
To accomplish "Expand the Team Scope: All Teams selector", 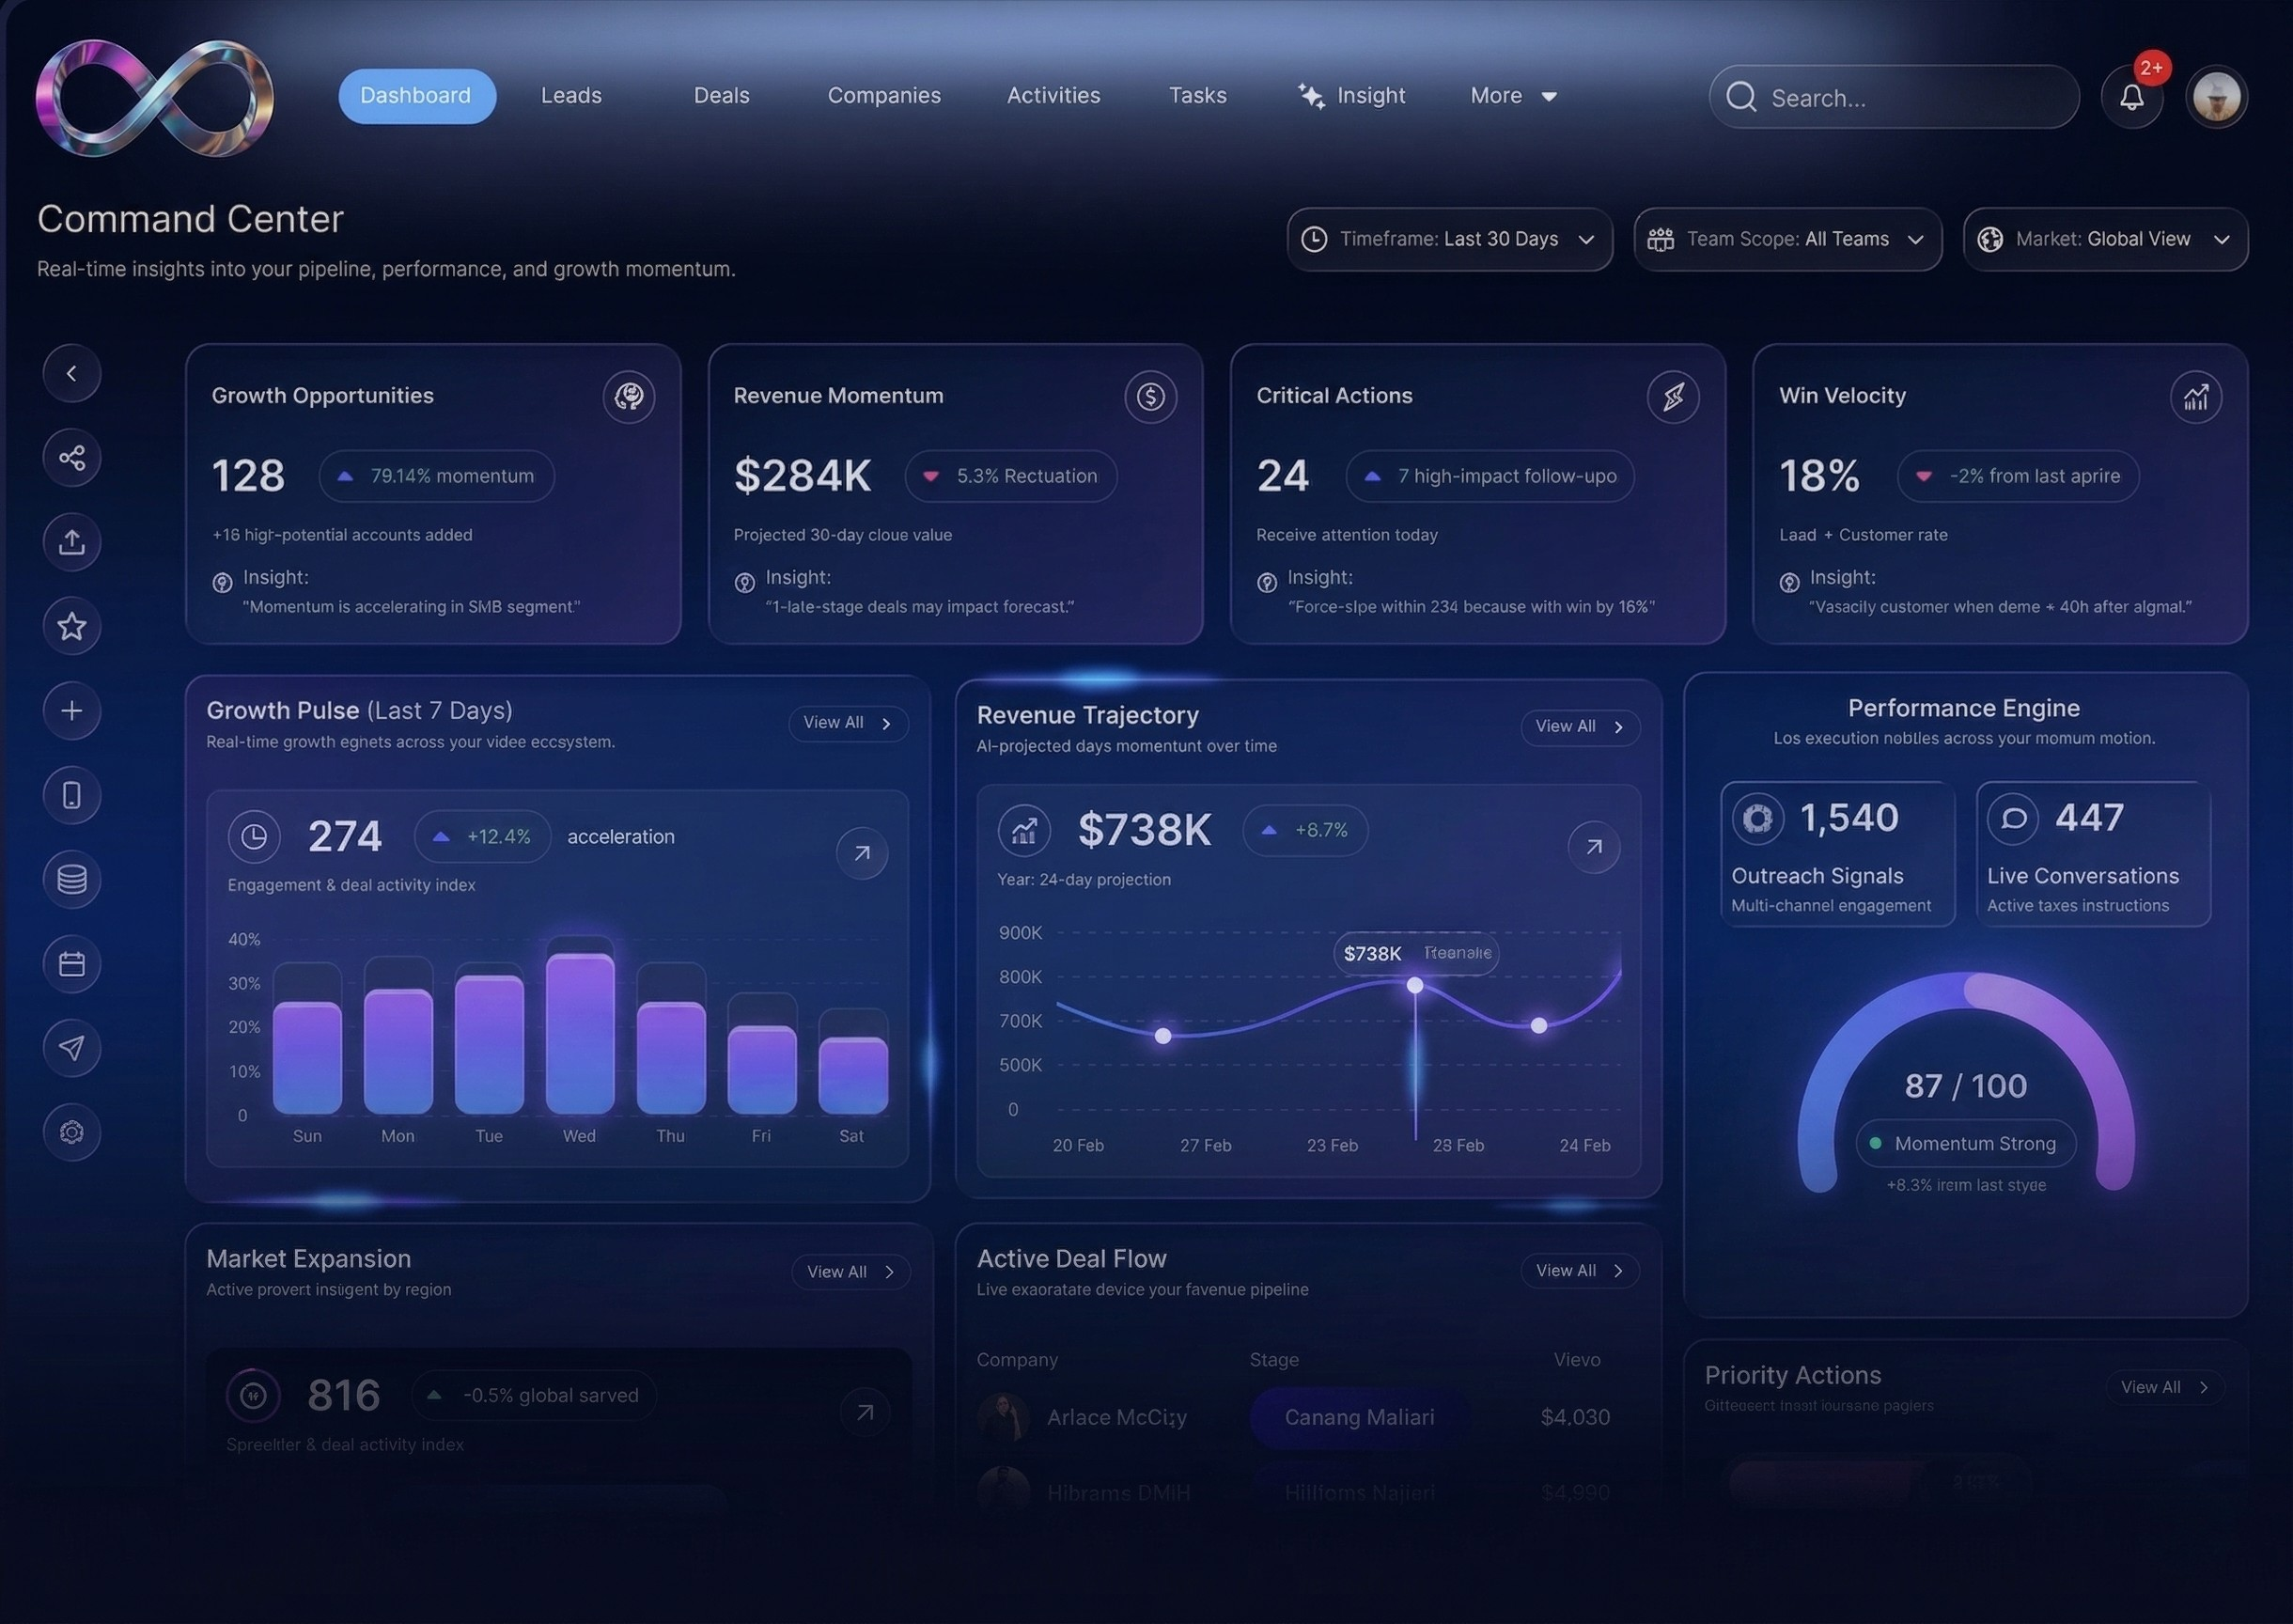I will point(1787,239).
